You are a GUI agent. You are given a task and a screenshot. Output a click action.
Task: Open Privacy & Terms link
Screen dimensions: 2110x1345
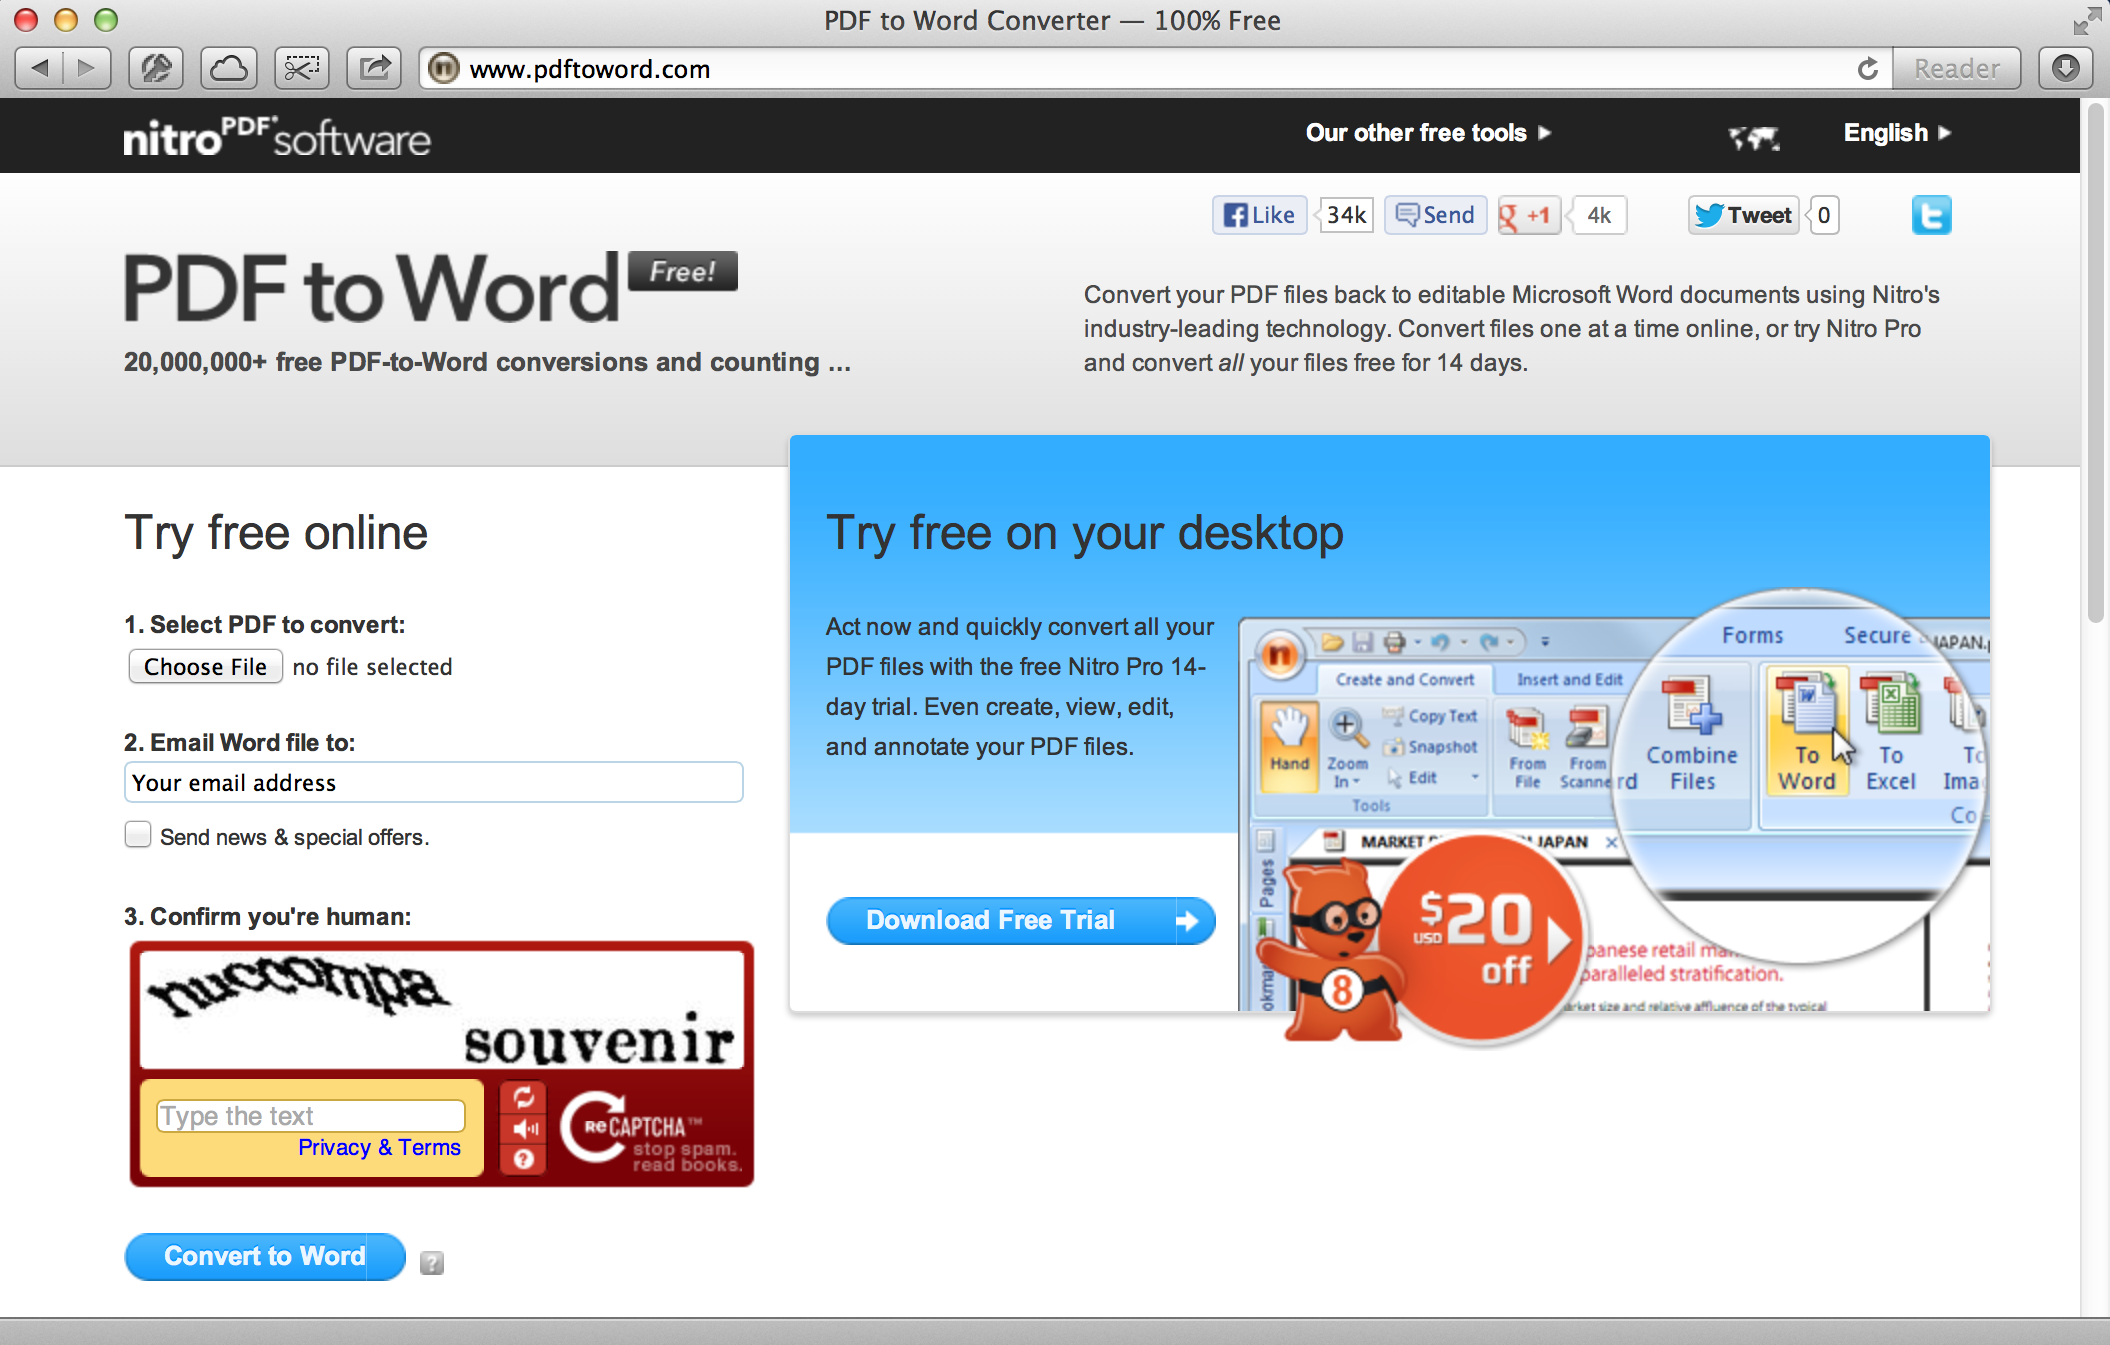click(379, 1147)
